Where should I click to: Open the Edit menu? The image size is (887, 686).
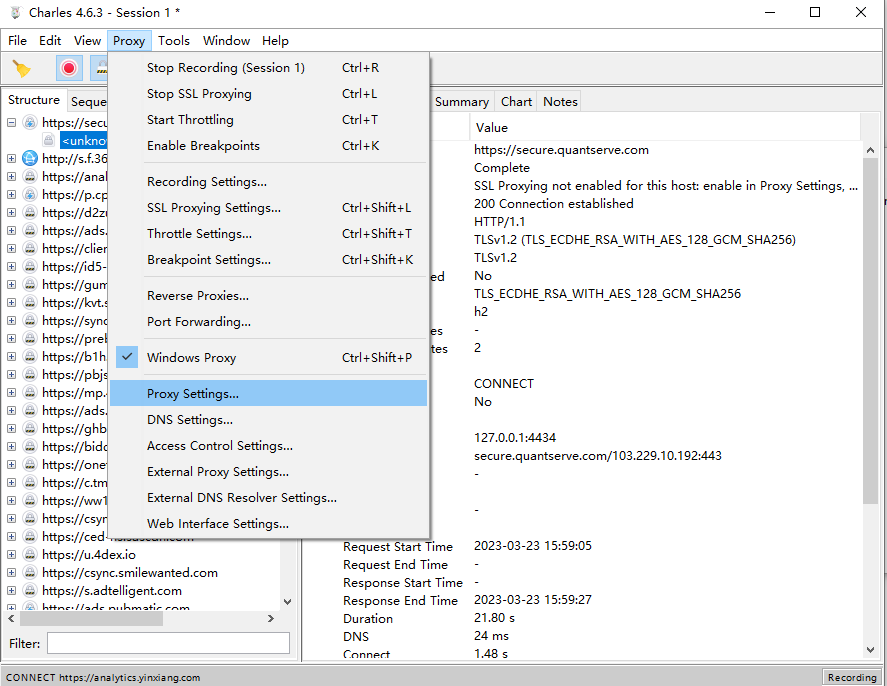point(50,41)
